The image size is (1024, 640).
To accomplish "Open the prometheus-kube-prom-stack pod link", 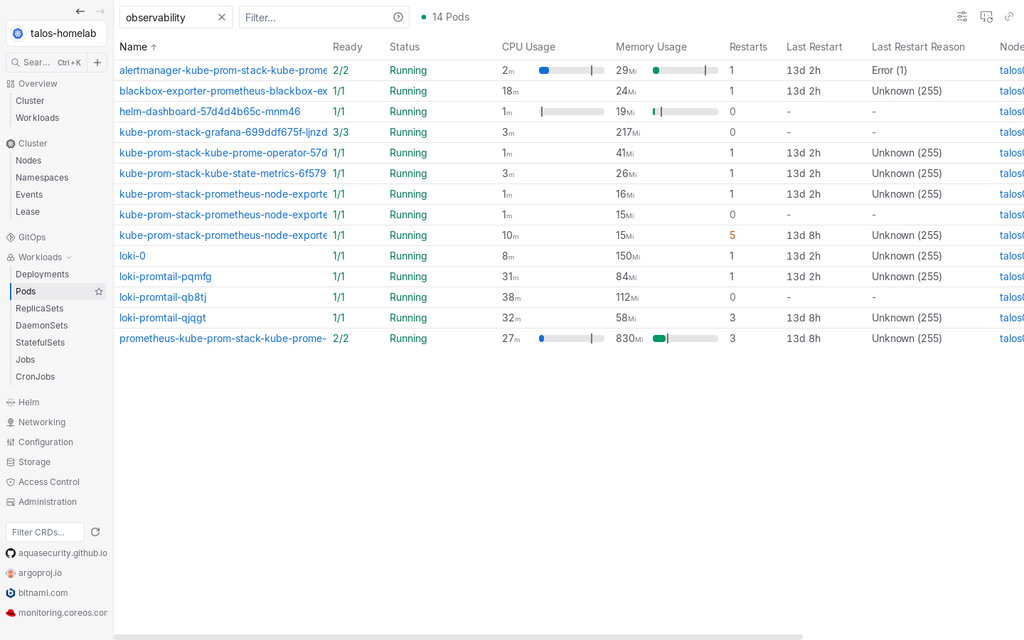I will click(223, 338).
